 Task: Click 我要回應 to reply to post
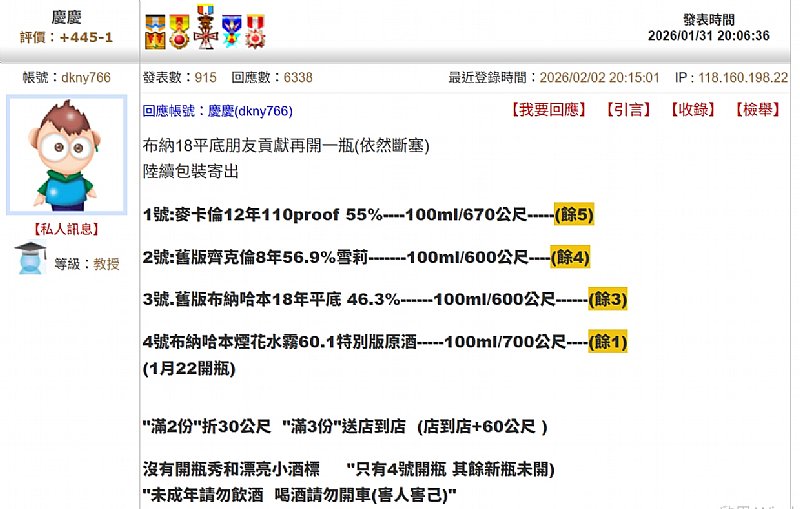(545, 111)
